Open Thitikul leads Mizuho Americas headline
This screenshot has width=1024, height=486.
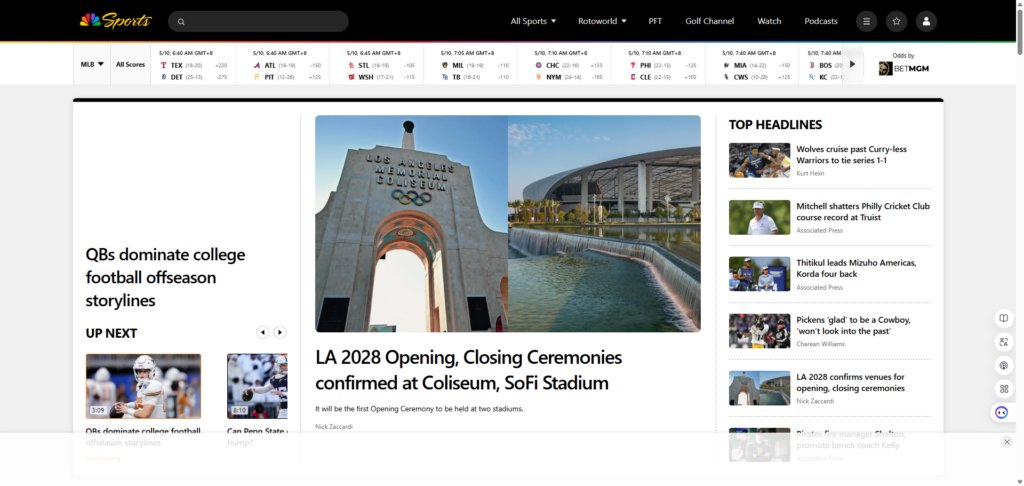[x=856, y=268]
